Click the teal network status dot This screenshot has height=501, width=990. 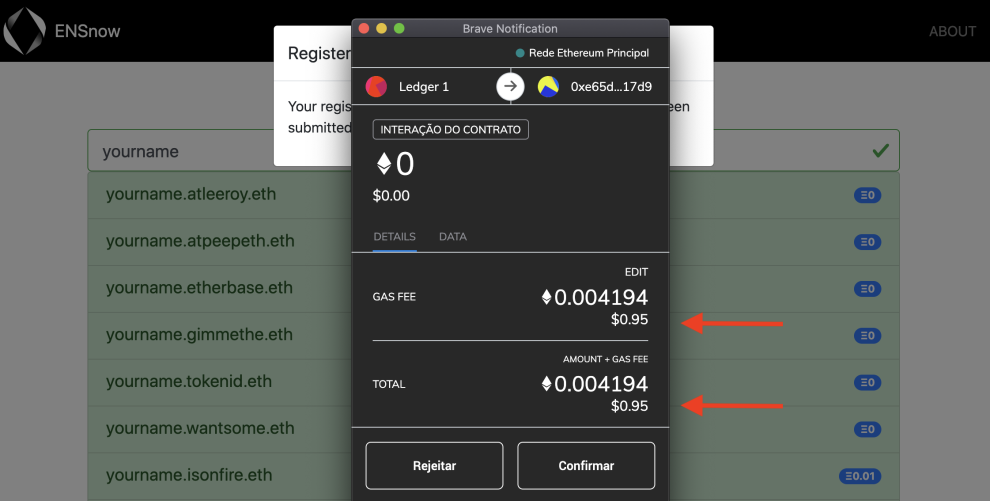pyautogui.click(x=520, y=53)
